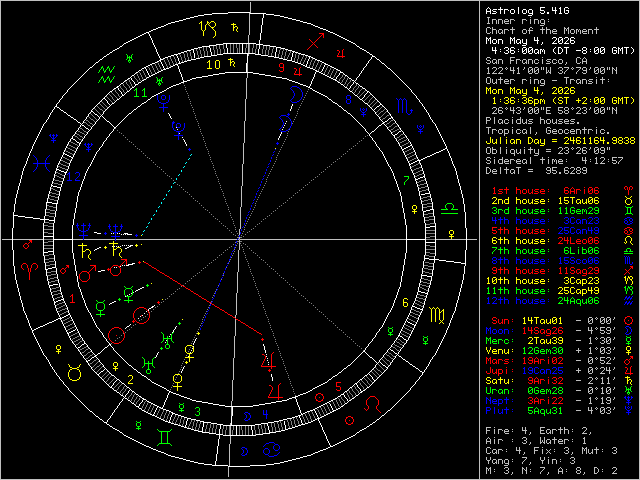Viewport: 640px width, 480px height.
Task: Click the 'Yang: 7, Yin: 3' line
Action: (x=530, y=461)
